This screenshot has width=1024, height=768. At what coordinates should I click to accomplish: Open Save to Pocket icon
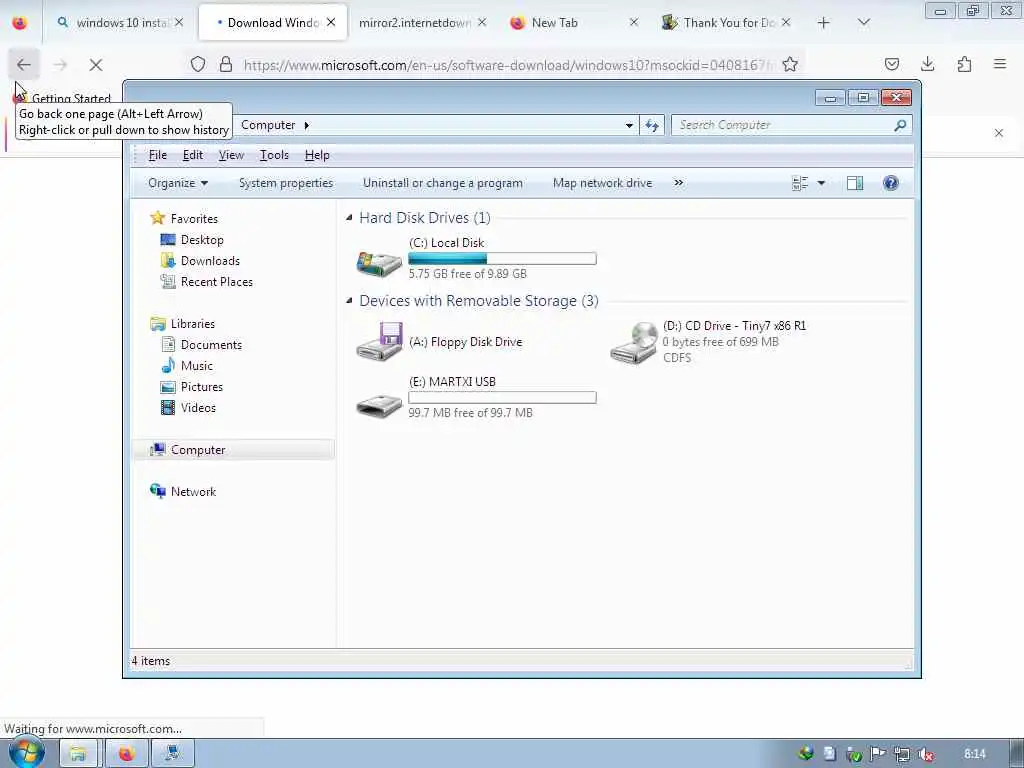(x=891, y=64)
